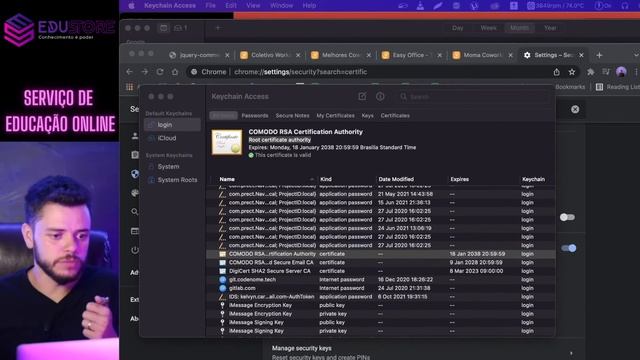Select password row dated 21 May 2021
This screenshot has height=360, width=640.
point(380,194)
